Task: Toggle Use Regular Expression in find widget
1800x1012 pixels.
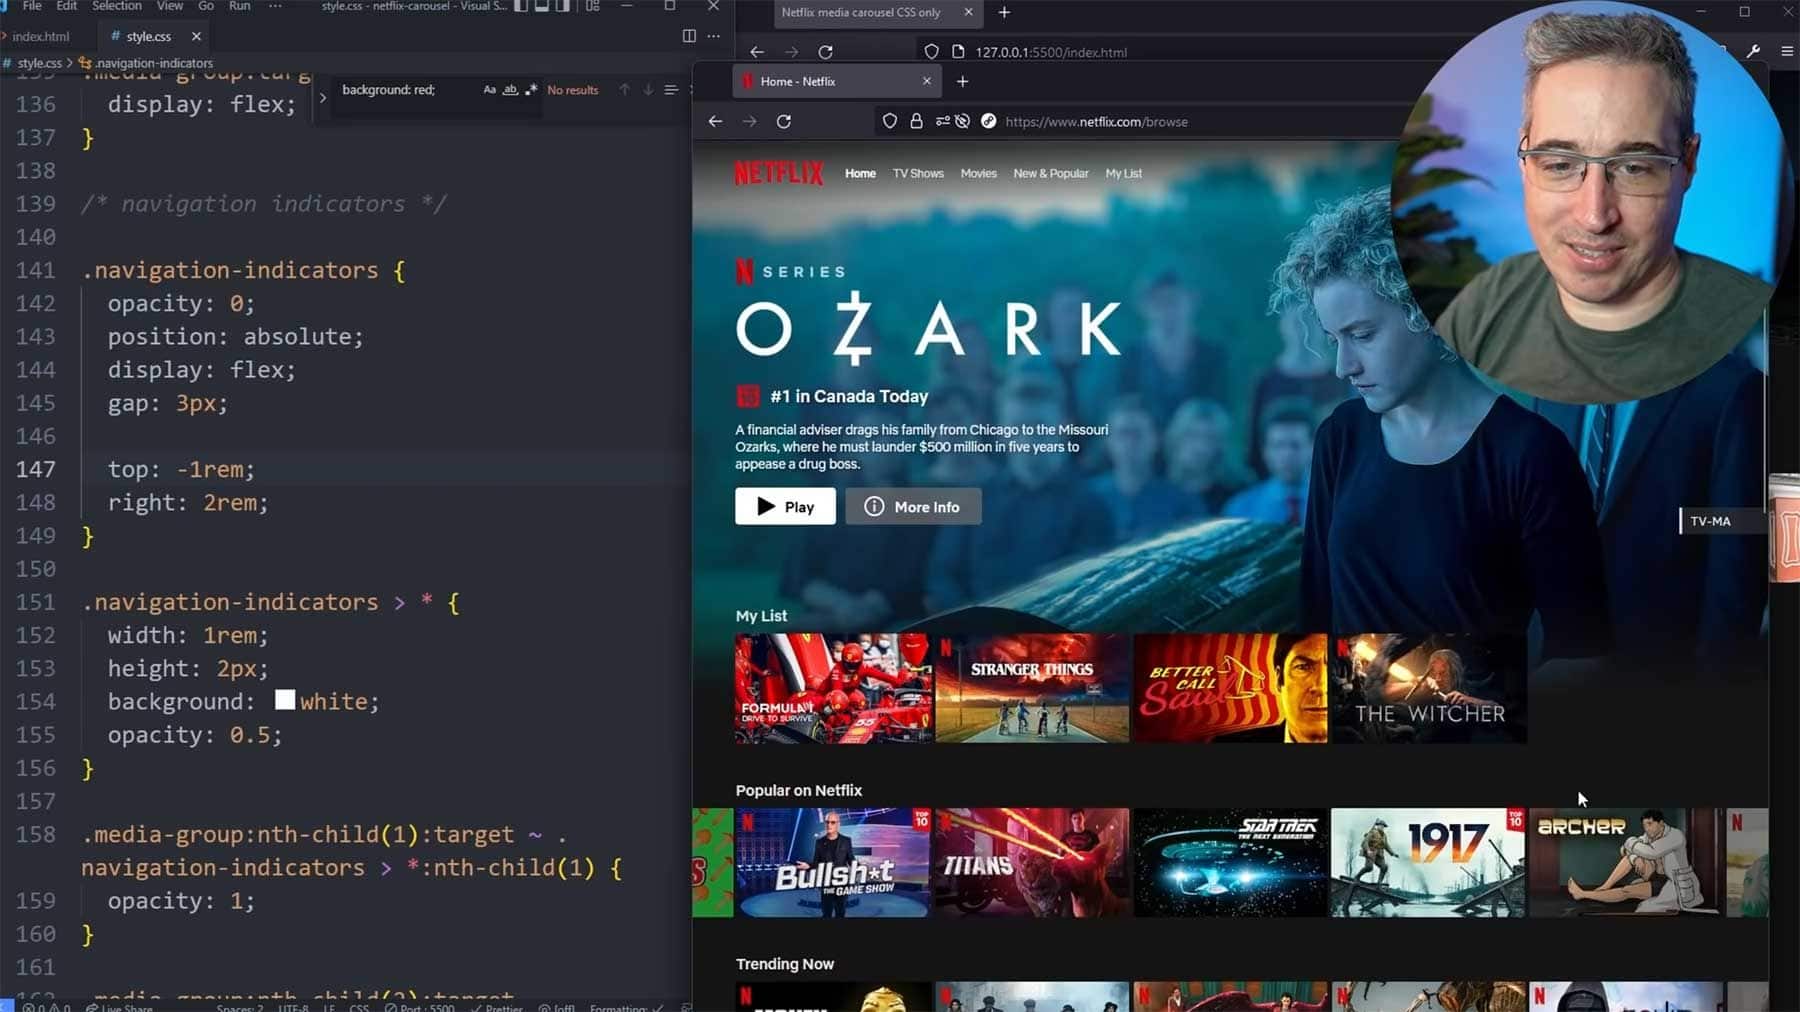Action: coord(531,90)
